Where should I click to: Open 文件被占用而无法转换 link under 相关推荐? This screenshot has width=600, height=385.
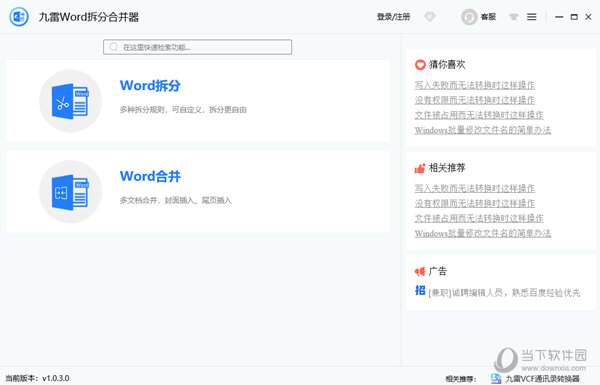pyautogui.click(x=479, y=218)
